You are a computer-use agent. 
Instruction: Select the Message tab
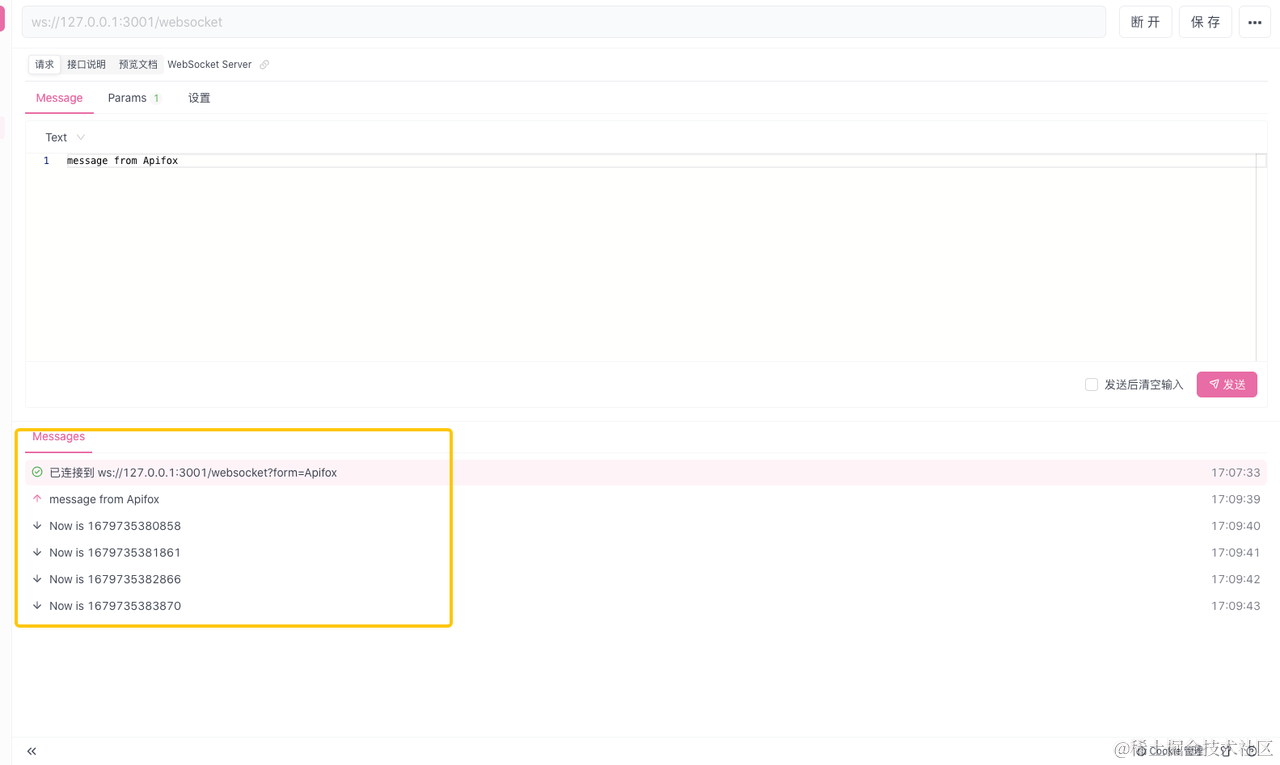click(59, 98)
